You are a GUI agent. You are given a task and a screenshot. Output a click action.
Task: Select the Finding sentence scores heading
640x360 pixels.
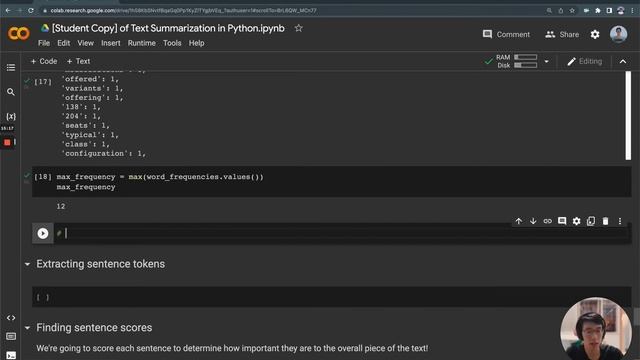tap(94, 327)
